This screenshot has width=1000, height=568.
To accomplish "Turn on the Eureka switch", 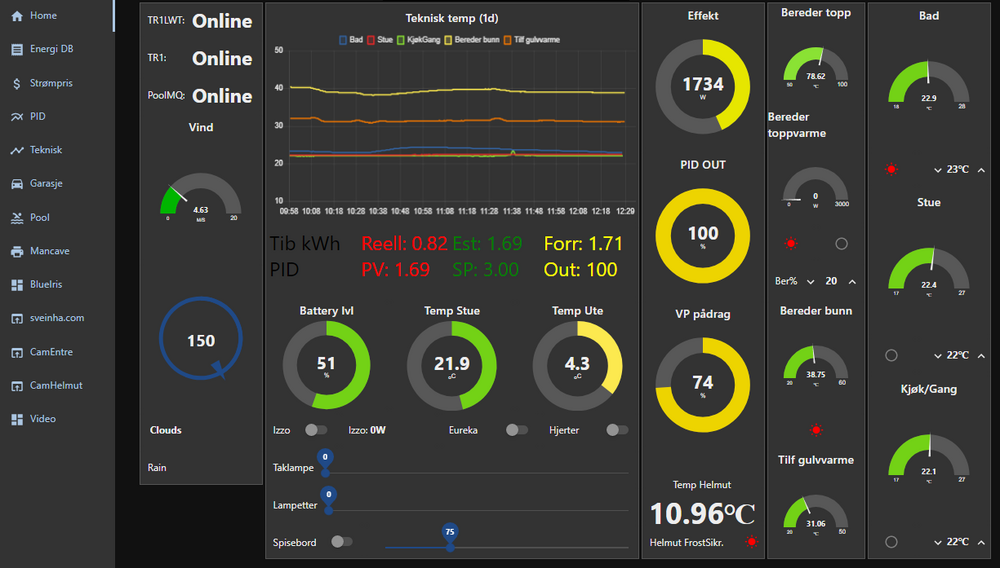I will click(x=516, y=430).
